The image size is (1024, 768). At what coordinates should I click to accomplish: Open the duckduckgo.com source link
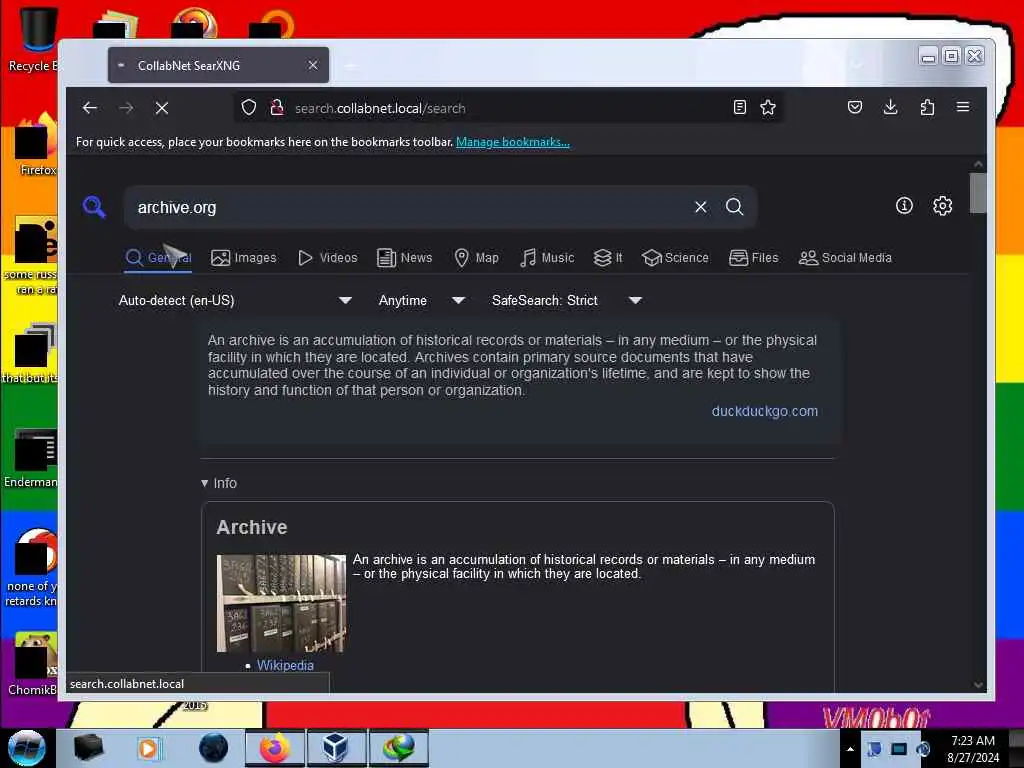[764, 411]
